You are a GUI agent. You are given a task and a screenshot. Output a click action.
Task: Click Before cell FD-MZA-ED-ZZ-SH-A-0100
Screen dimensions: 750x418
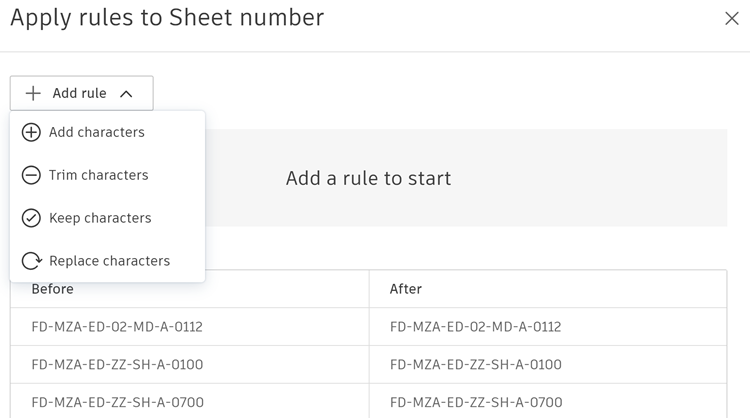(117, 365)
